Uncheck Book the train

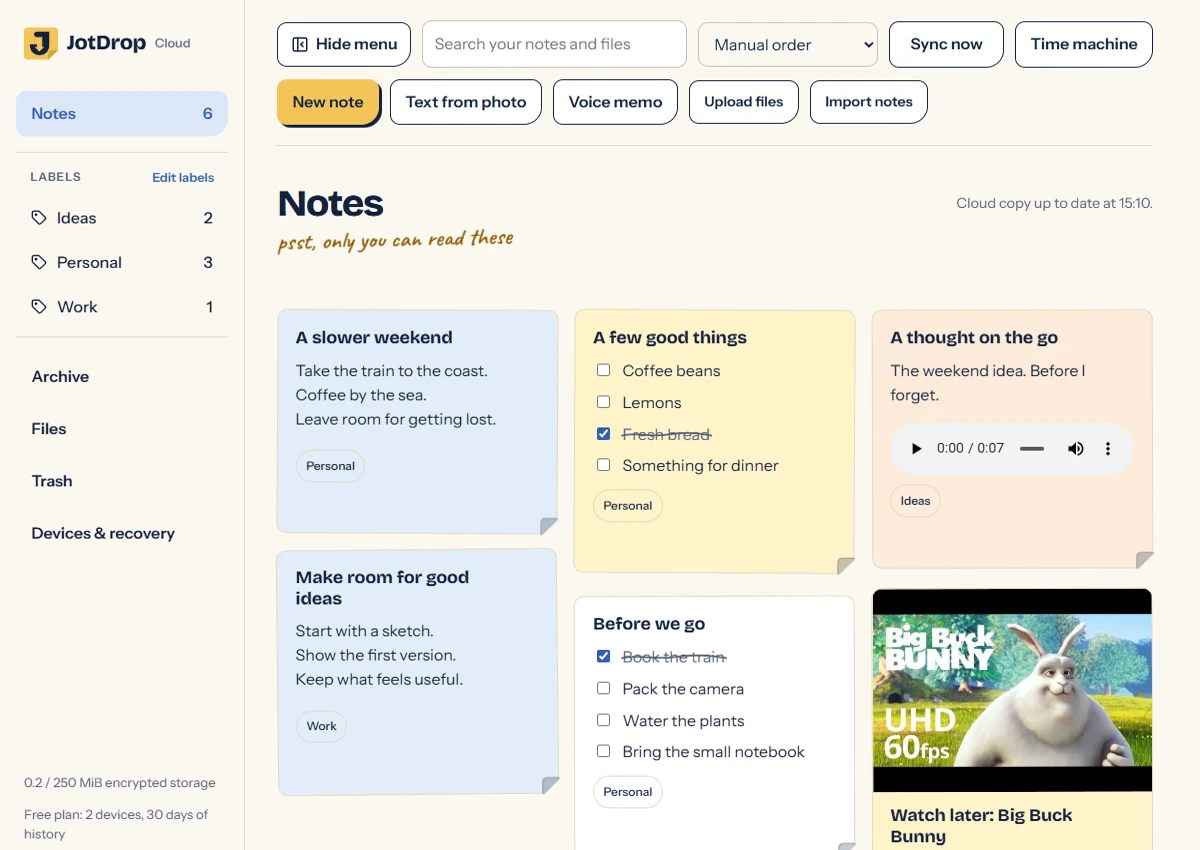point(603,656)
